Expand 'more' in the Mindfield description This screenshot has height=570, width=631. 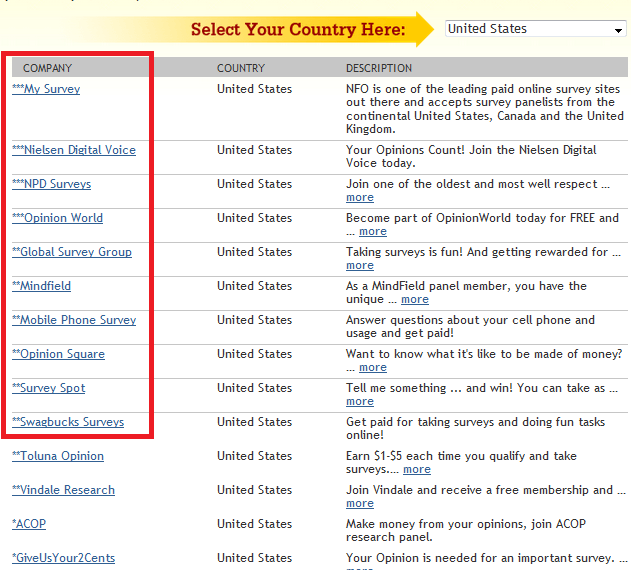[415, 300]
